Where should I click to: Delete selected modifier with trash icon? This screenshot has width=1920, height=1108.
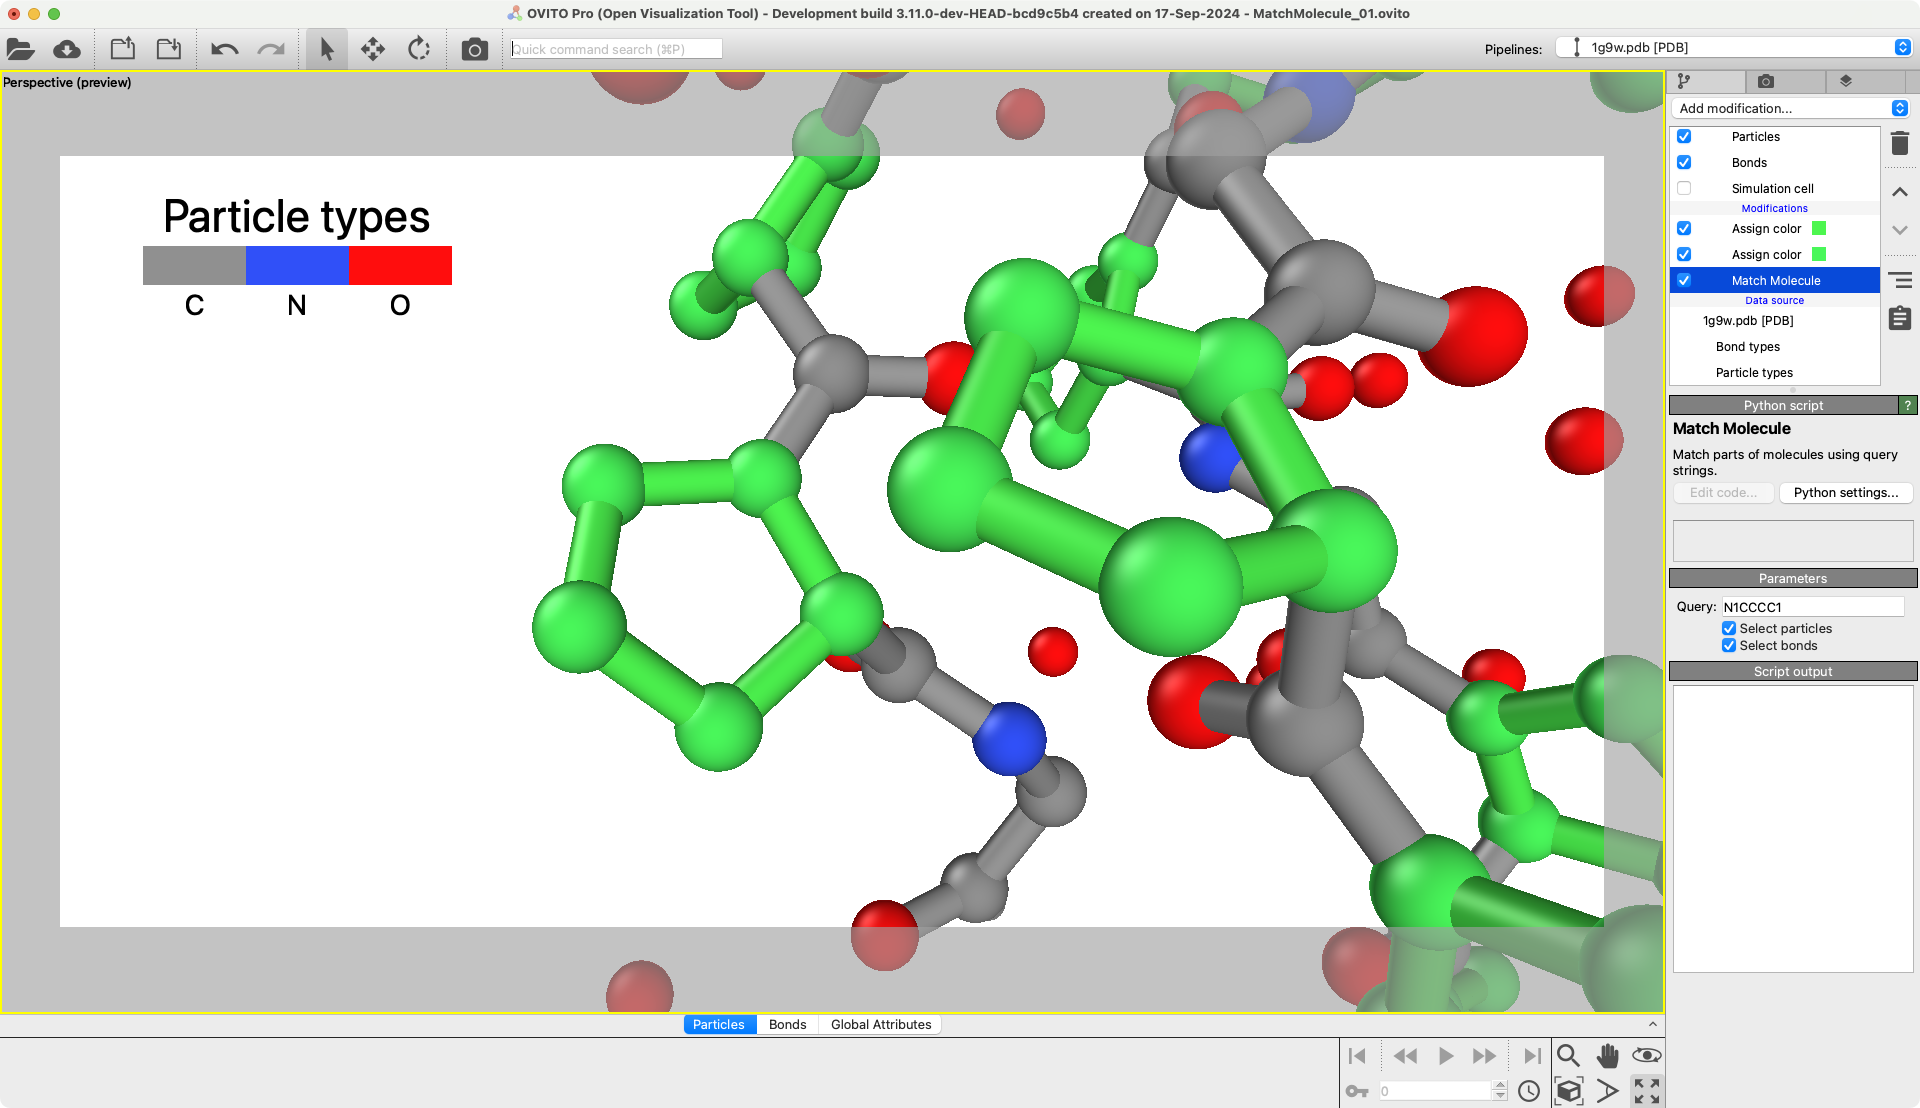[1900, 144]
